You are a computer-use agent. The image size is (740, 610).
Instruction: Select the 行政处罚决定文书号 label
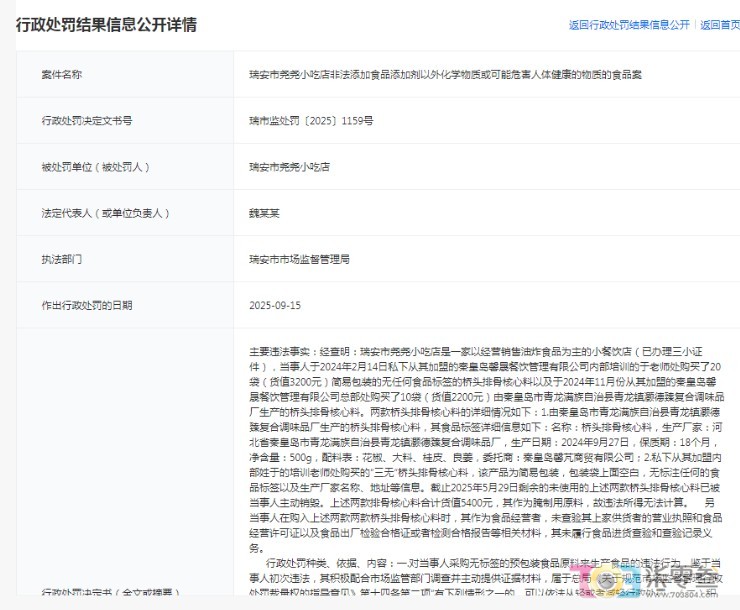point(86,121)
